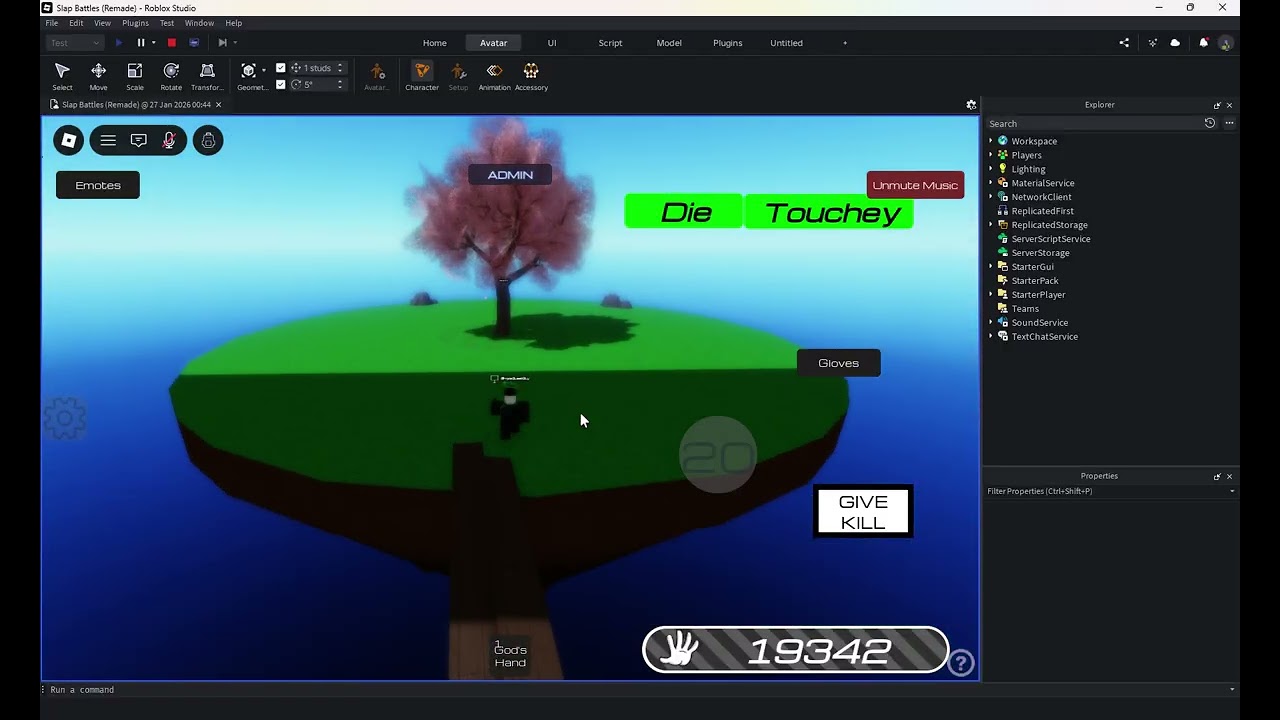Viewport: 1280px width, 720px height.
Task: Expand the Players node
Action: click(x=991, y=155)
